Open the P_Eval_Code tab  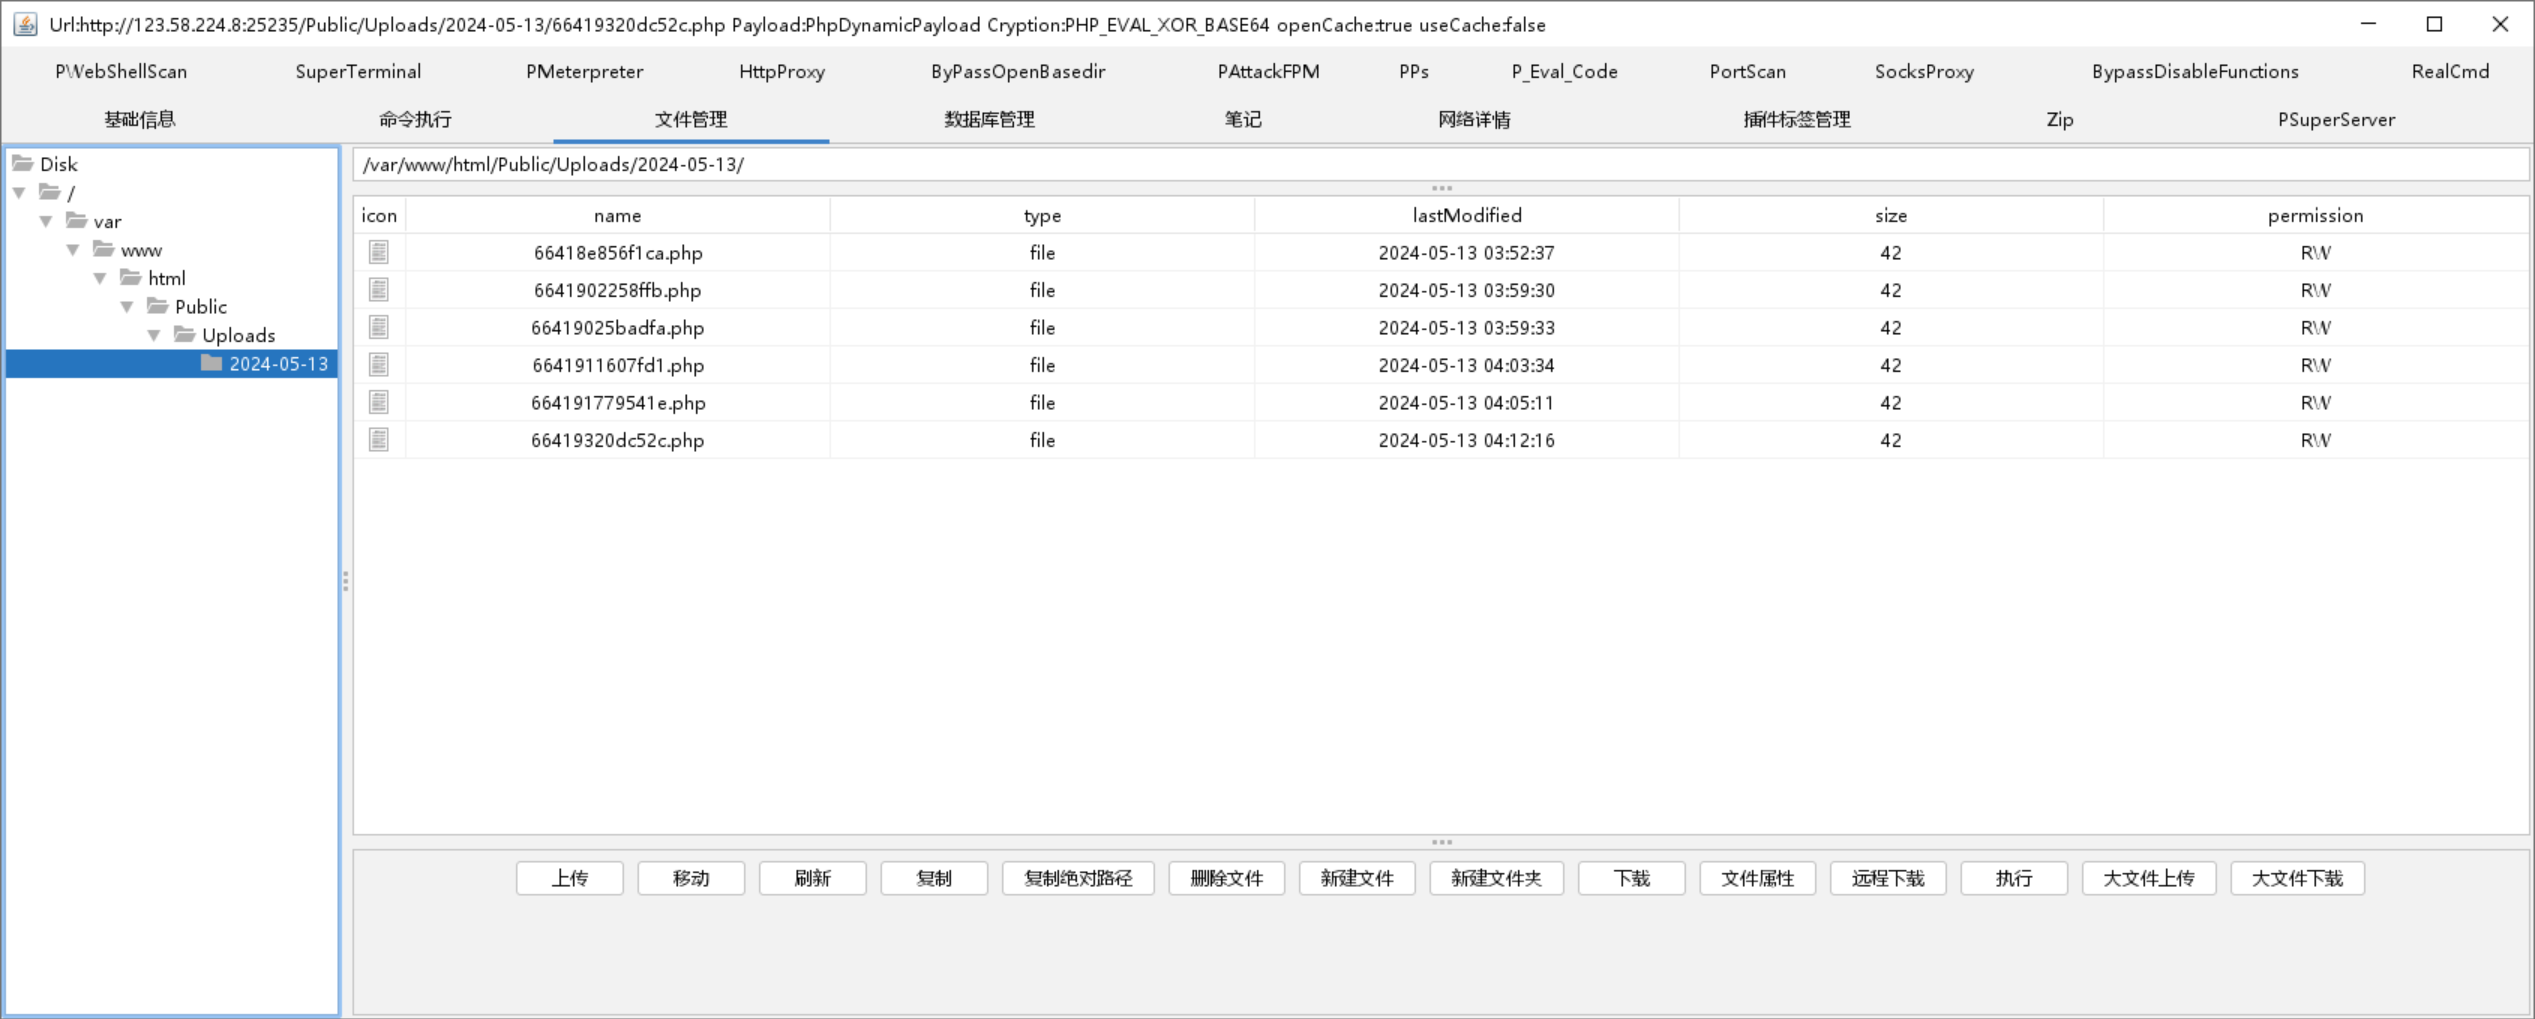tap(1564, 71)
